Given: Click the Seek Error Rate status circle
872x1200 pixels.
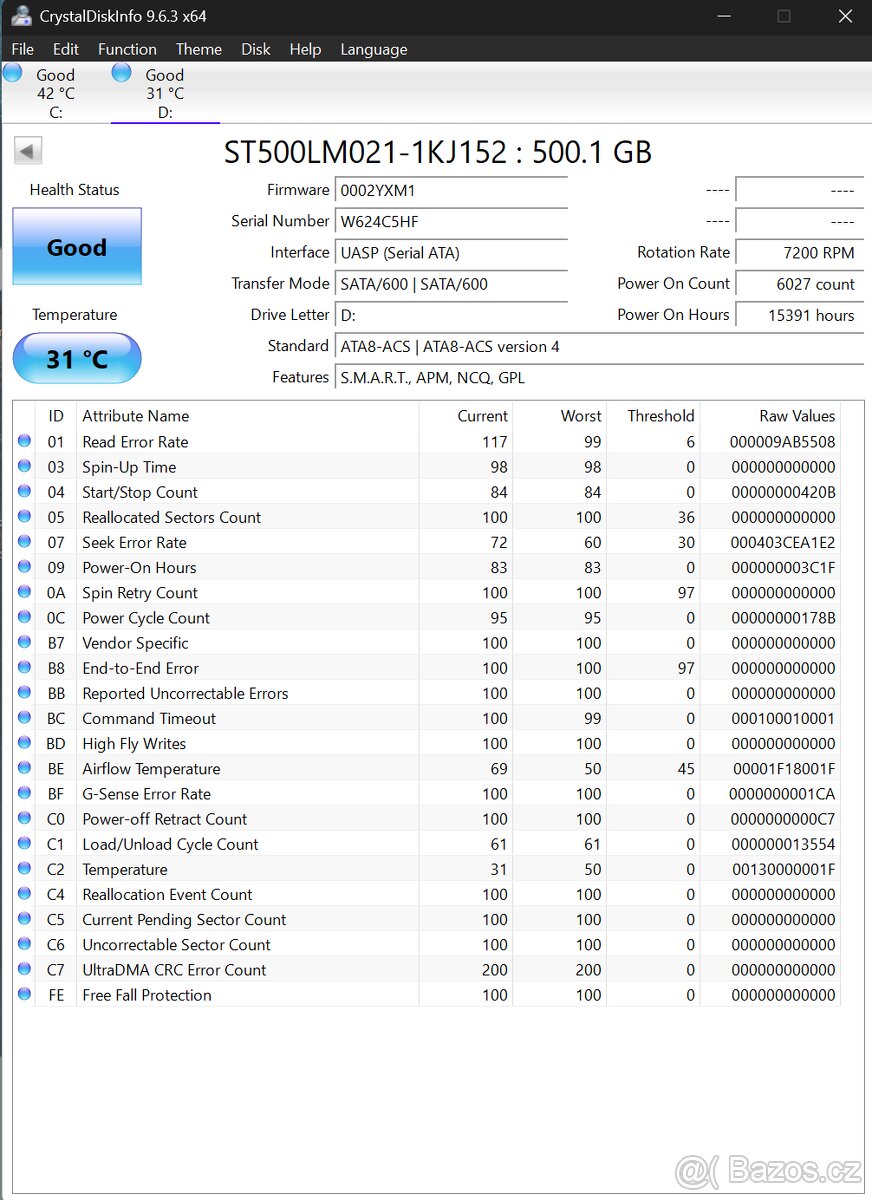Looking at the screenshot, I should [x=24, y=541].
